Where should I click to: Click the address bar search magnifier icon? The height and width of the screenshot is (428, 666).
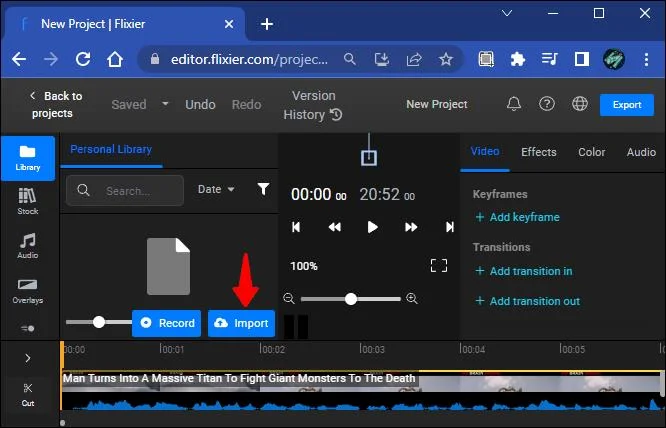(350, 59)
